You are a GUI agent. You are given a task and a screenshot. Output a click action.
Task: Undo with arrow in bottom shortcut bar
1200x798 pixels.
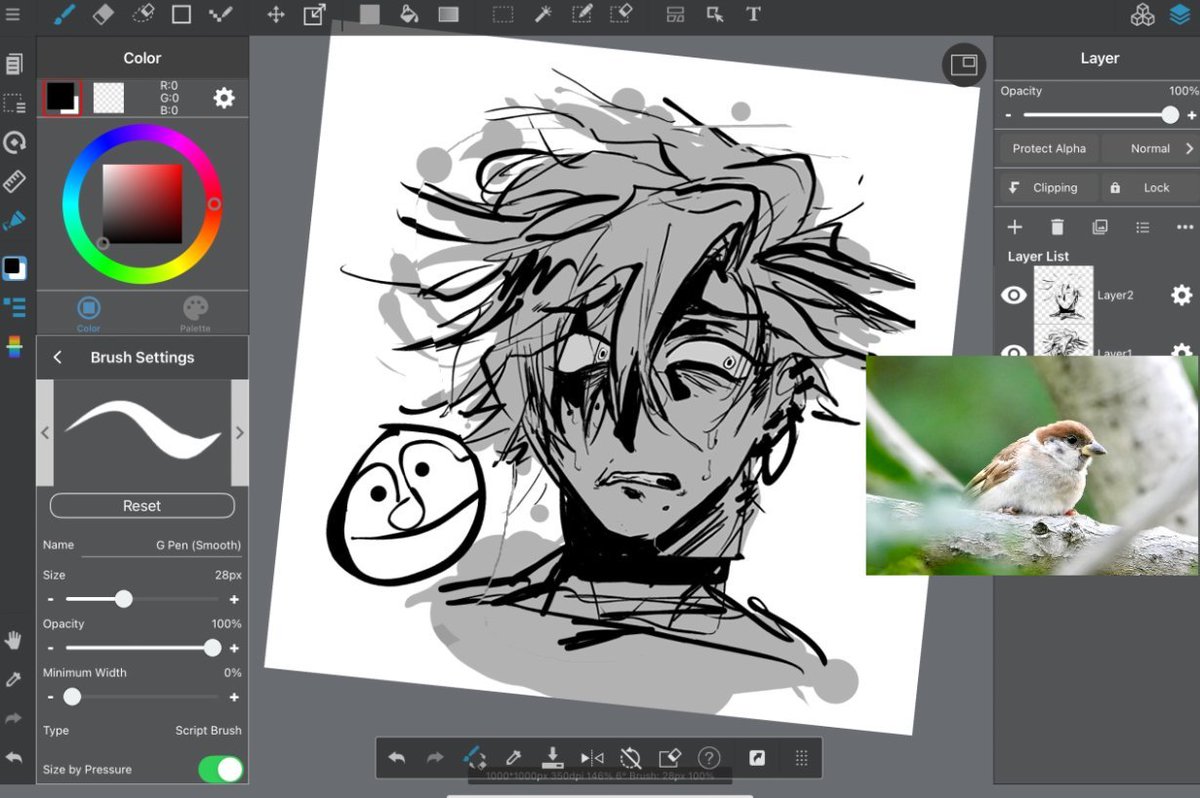pyautogui.click(x=397, y=758)
